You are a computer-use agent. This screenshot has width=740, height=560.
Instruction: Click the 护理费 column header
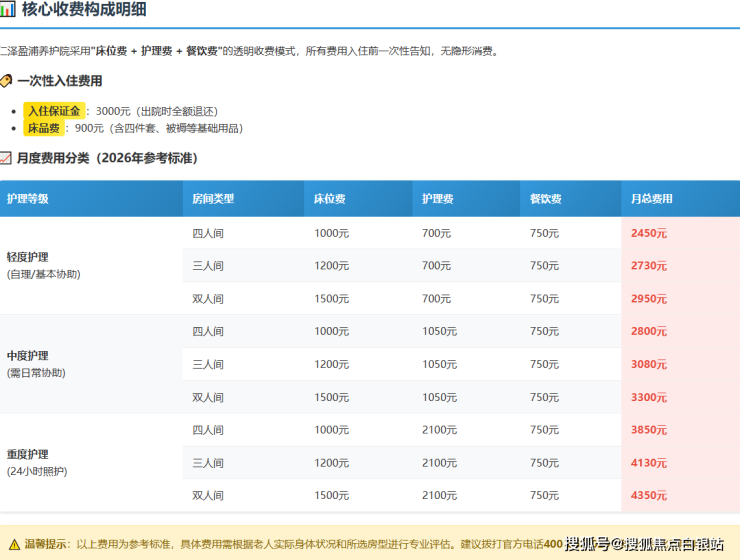click(x=437, y=199)
